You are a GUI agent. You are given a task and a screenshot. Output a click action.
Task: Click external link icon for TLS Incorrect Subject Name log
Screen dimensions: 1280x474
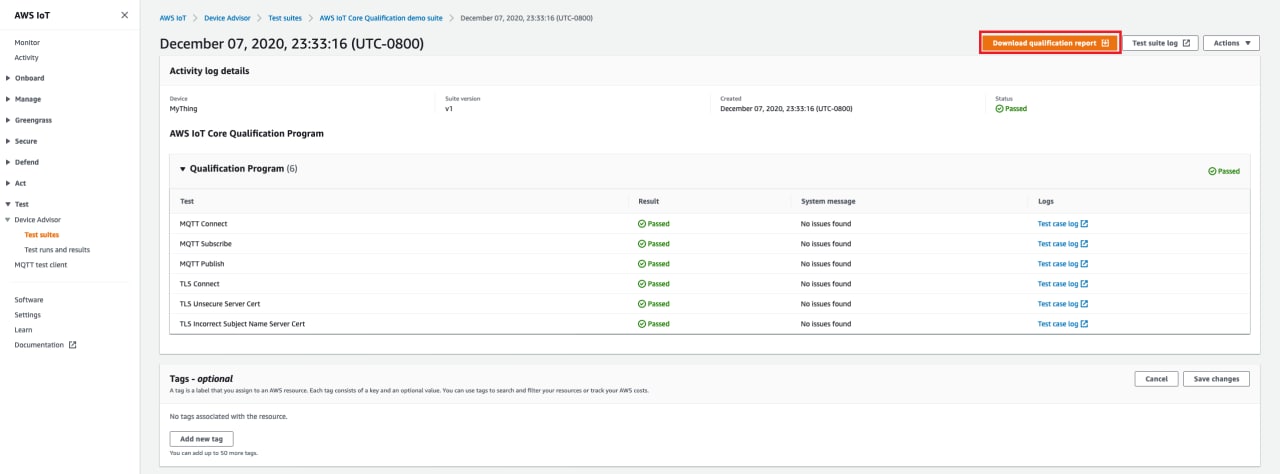pyautogui.click(x=1084, y=324)
